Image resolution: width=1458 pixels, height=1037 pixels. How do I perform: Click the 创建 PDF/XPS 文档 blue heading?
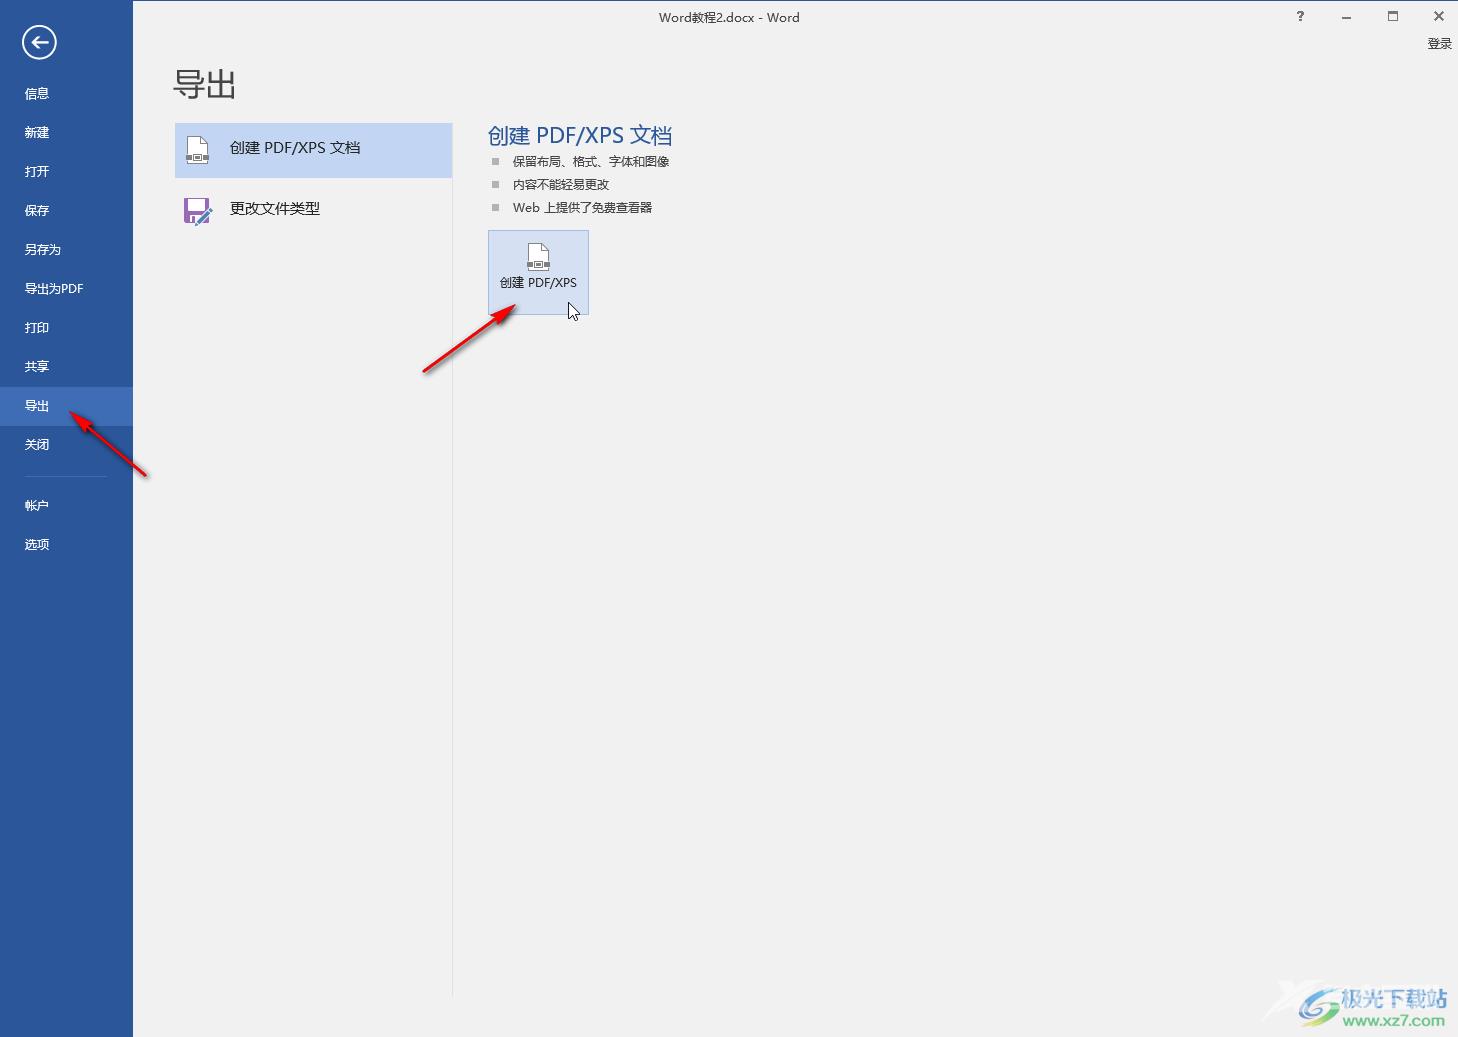(x=580, y=135)
